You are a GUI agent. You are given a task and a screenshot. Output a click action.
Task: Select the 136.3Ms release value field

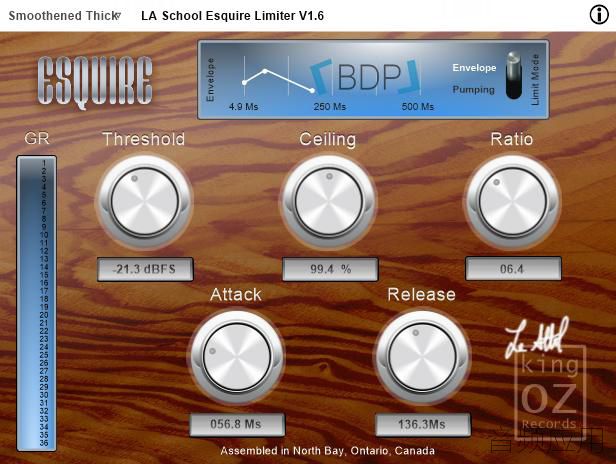click(x=423, y=424)
